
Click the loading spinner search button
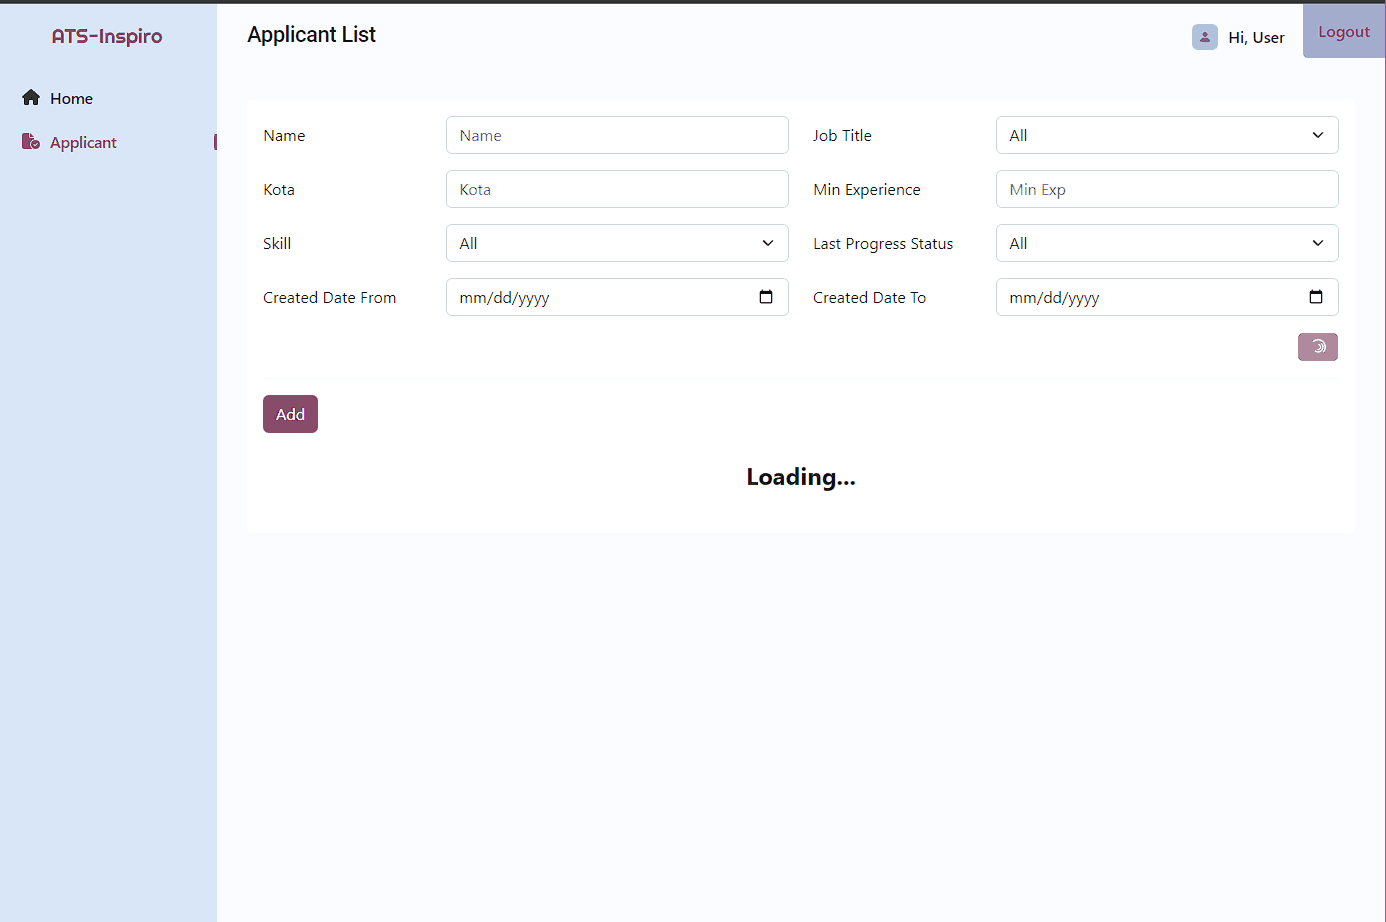(x=1318, y=347)
